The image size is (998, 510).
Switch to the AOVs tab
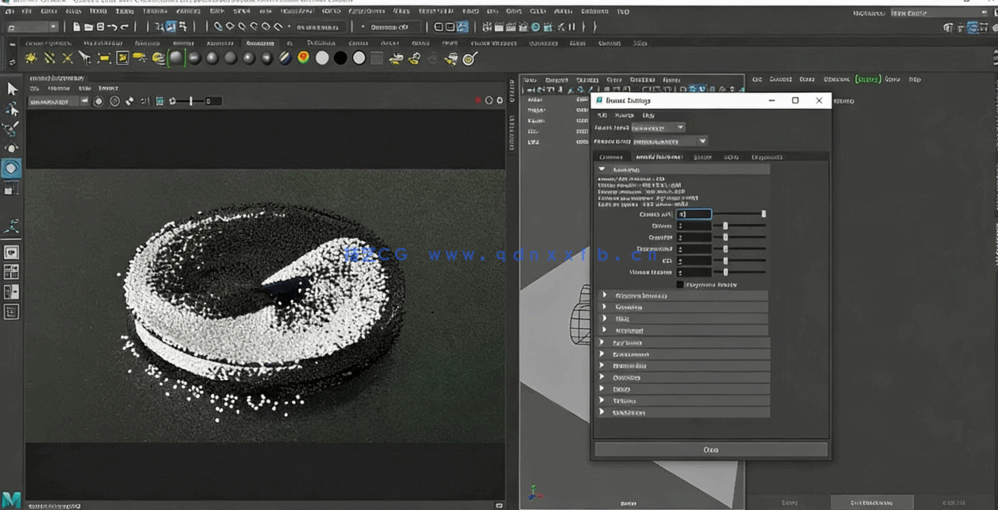click(731, 157)
